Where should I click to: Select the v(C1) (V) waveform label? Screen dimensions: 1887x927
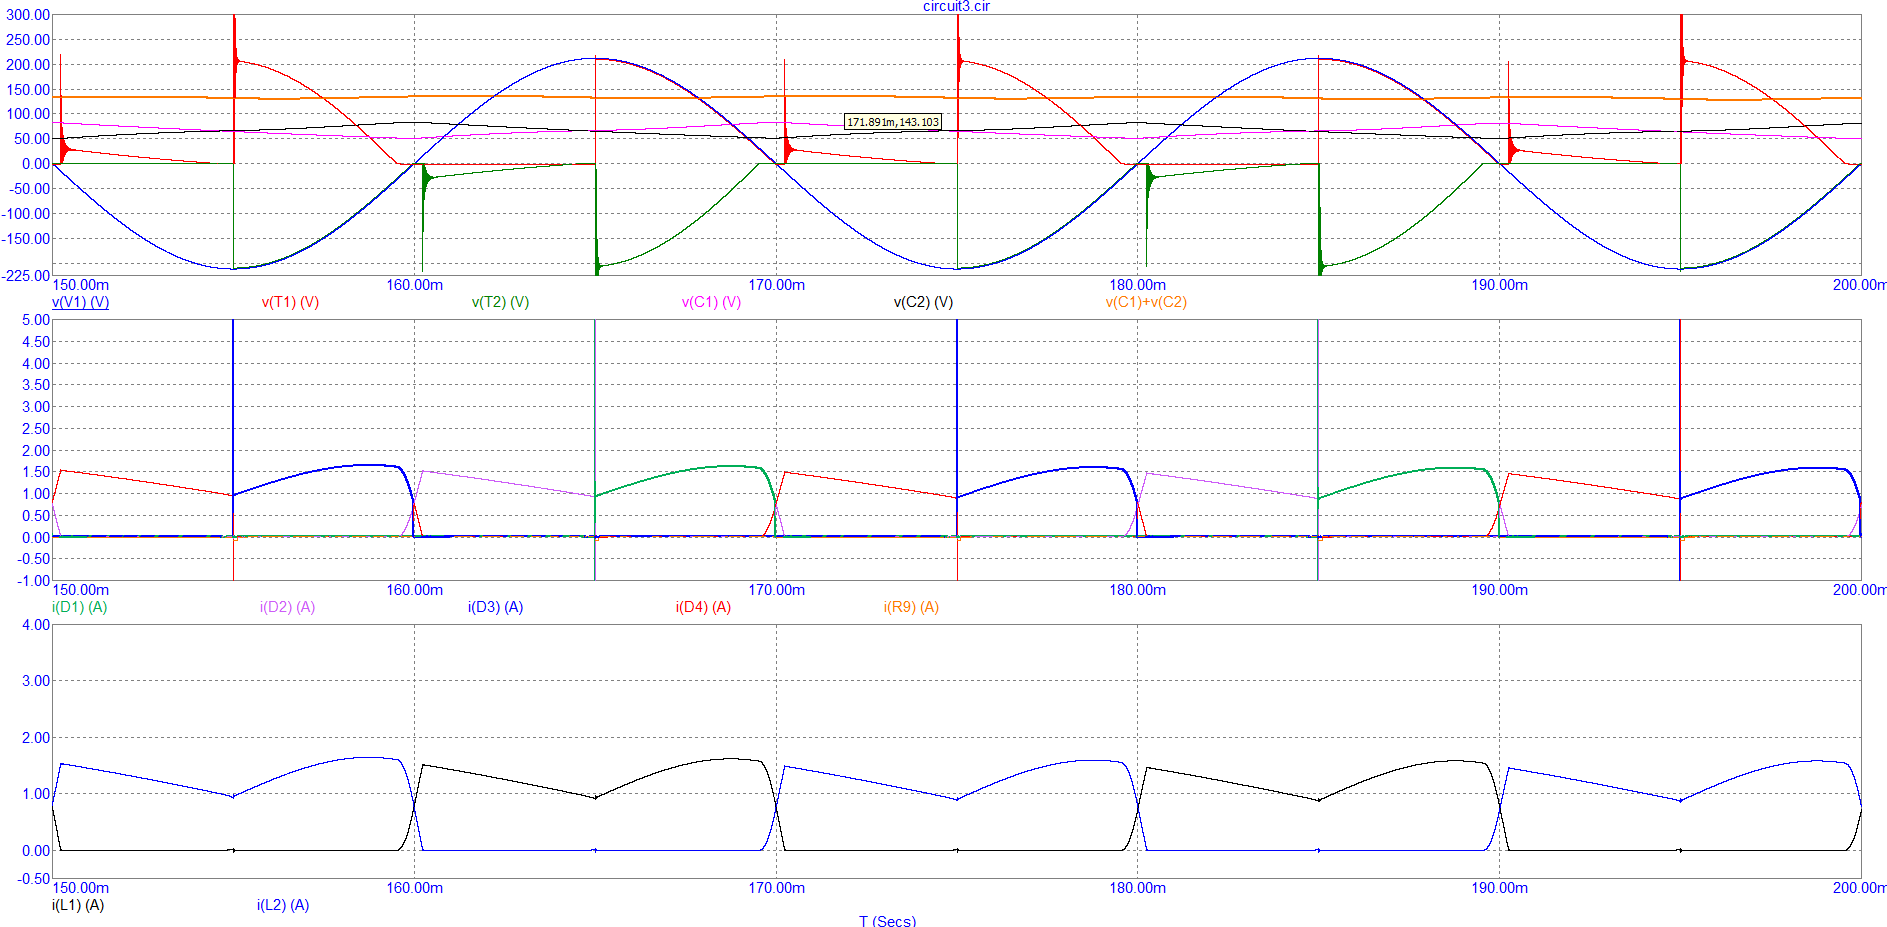tap(711, 302)
